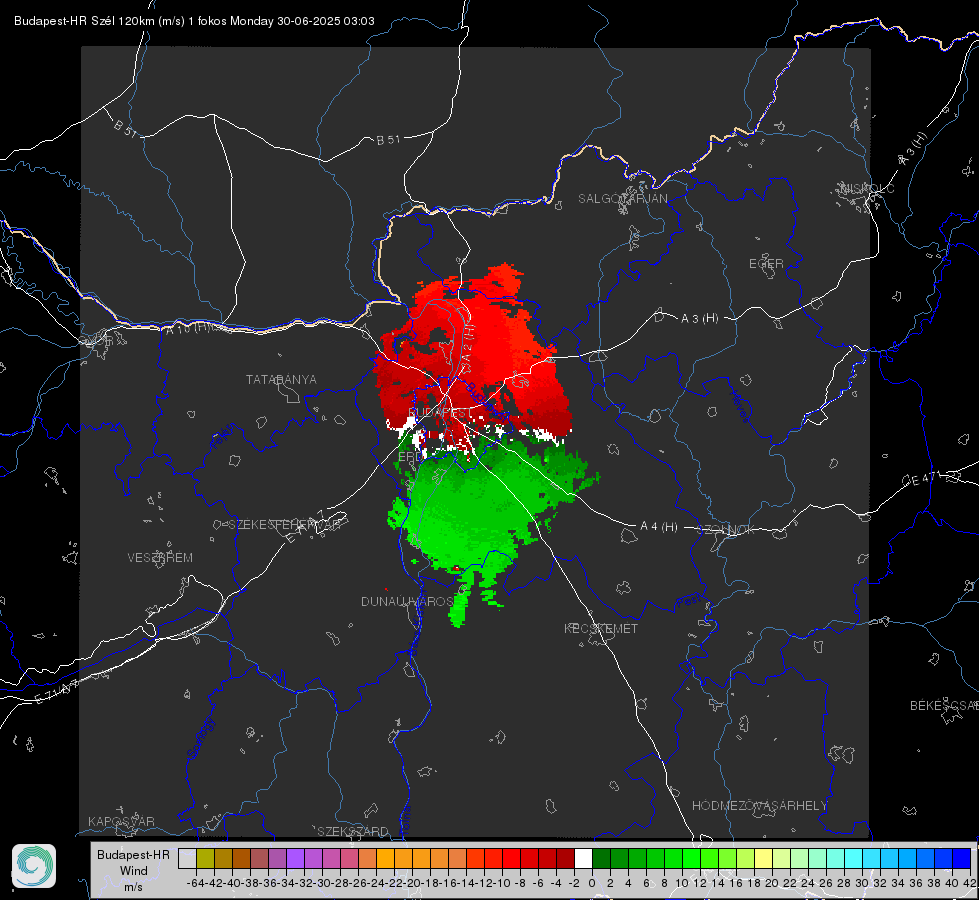Click the swirl logo icon at bottom left
This screenshot has width=979, height=900.
pos(34,866)
